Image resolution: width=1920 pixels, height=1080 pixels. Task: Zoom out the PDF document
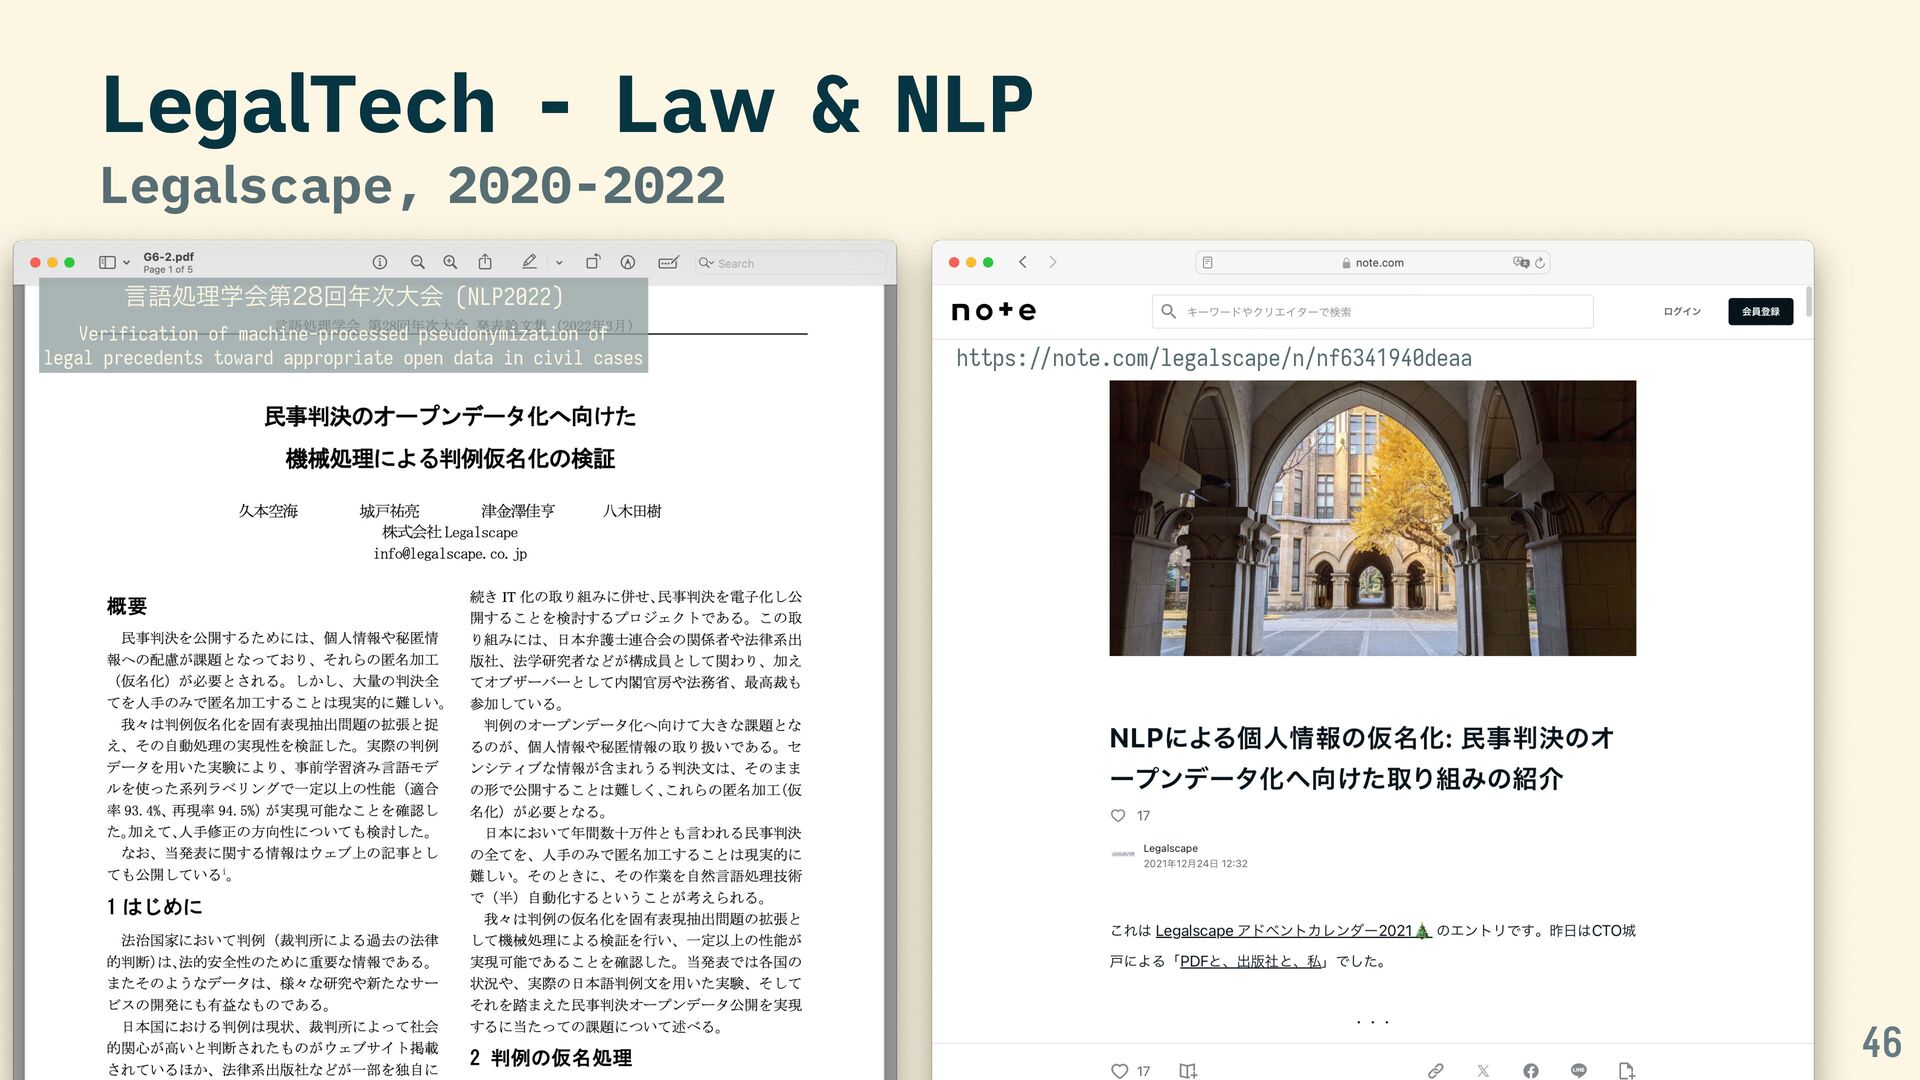pyautogui.click(x=418, y=262)
